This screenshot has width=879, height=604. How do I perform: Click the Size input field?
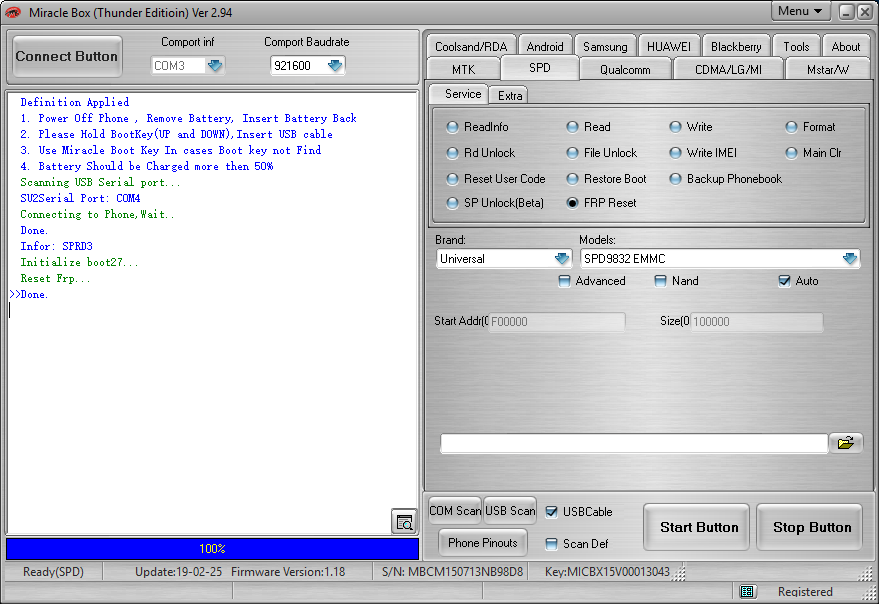757,321
